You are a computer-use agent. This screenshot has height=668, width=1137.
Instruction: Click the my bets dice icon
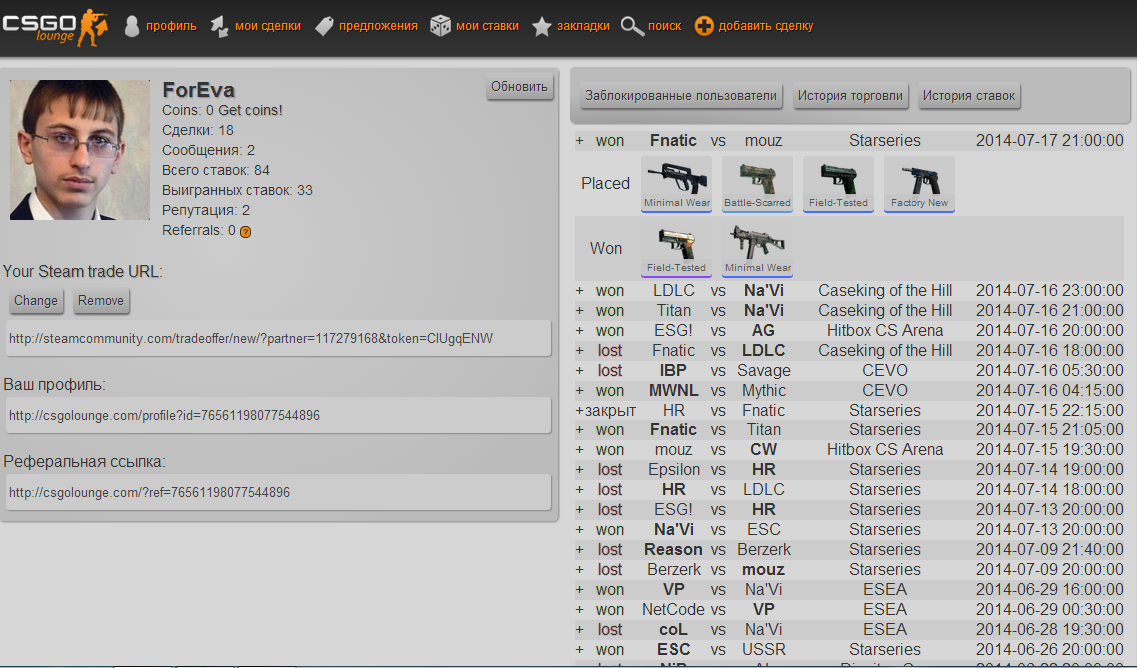click(x=440, y=26)
